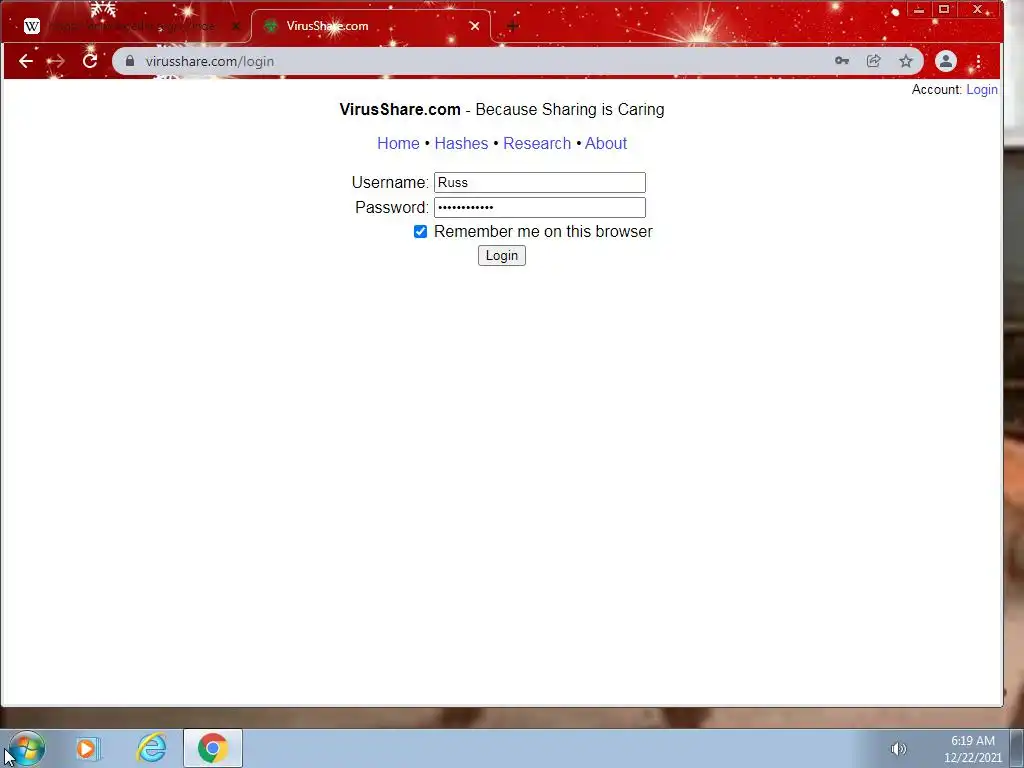The width and height of the screenshot is (1024, 768).
Task: Open a new browser tab
Action: click(513, 26)
